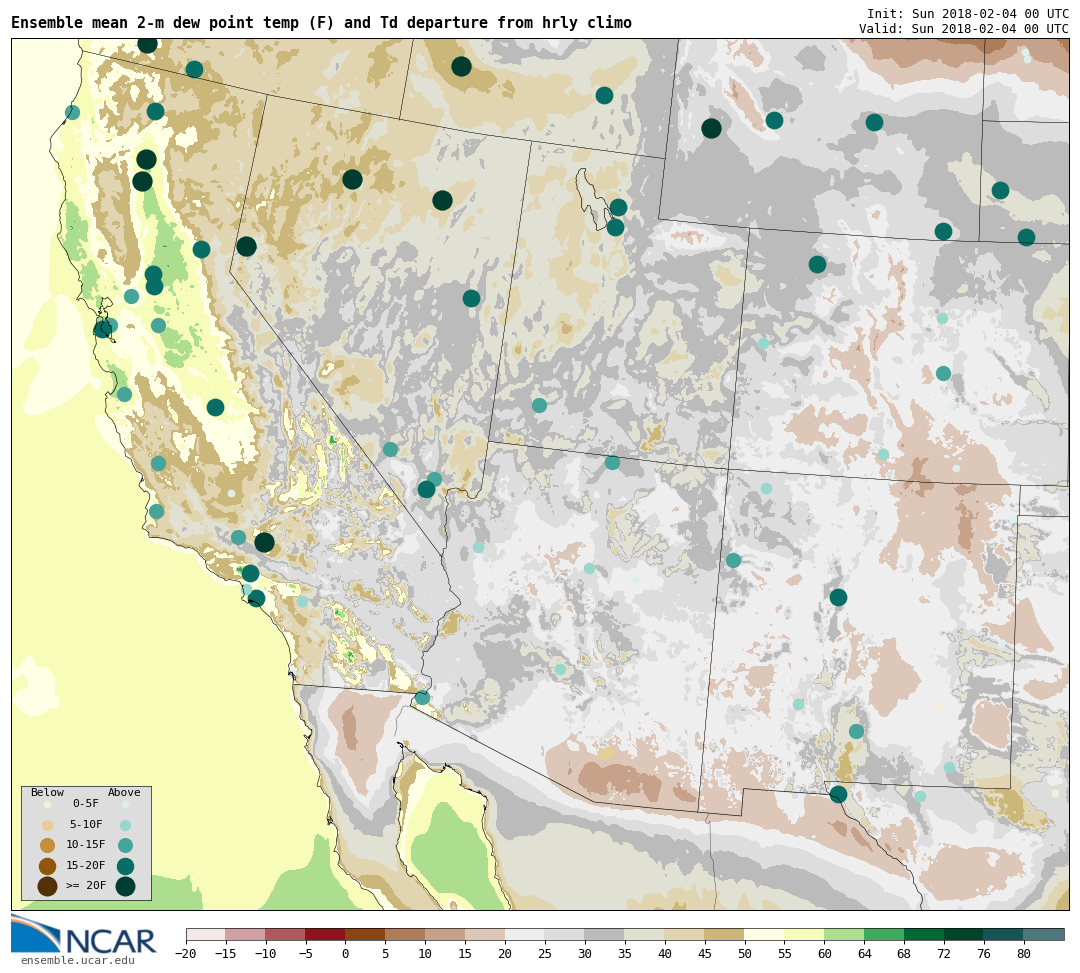Viewport: 1080px width, 973px height.
Task: Pick the 10-15F Above legend marker
Action: (x=125, y=845)
